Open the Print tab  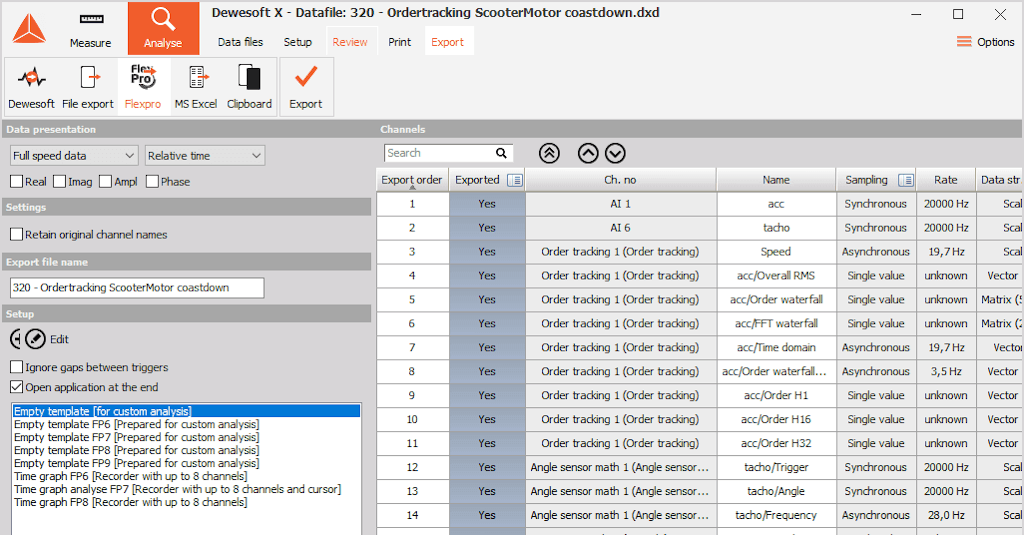click(x=400, y=42)
